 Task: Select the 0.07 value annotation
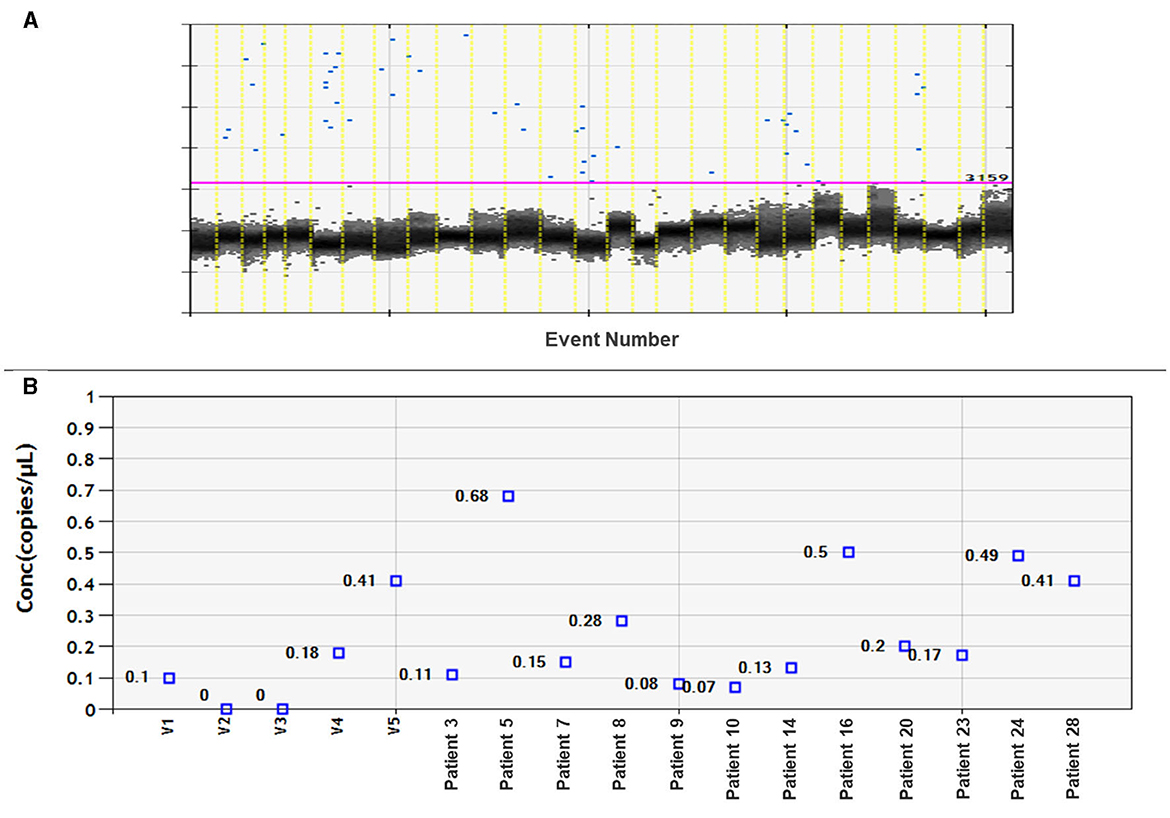(699, 687)
